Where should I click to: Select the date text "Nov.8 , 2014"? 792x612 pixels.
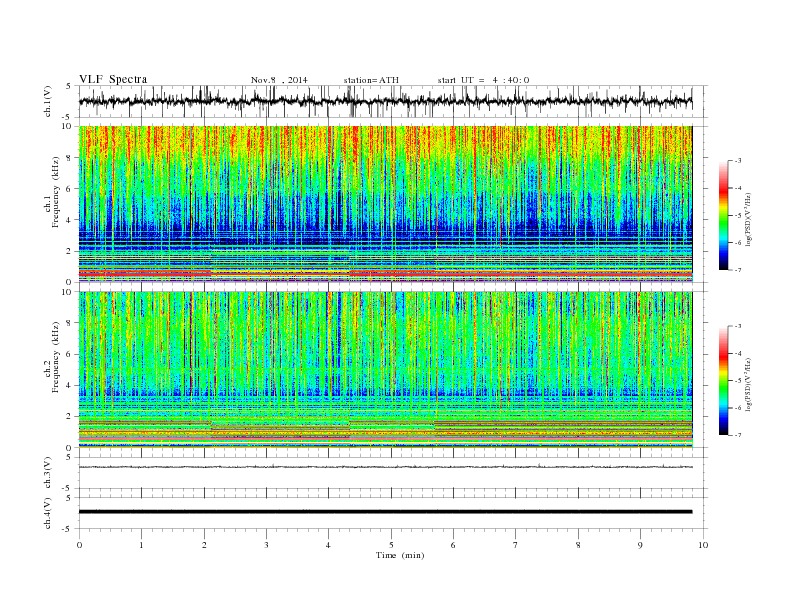pyautogui.click(x=279, y=80)
